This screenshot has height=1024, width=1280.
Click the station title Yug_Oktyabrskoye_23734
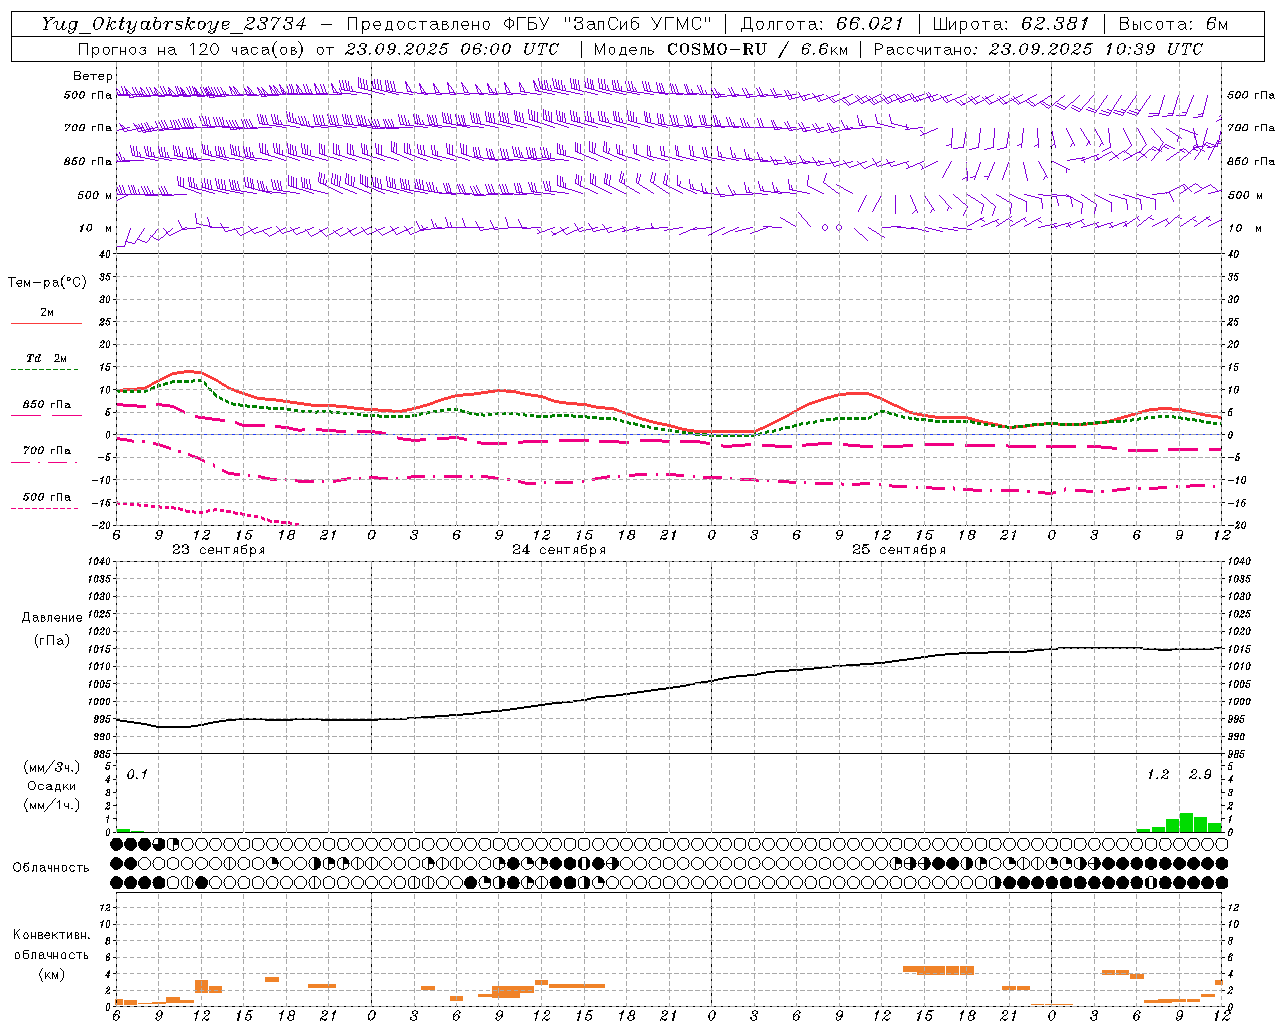pyautogui.click(x=174, y=24)
